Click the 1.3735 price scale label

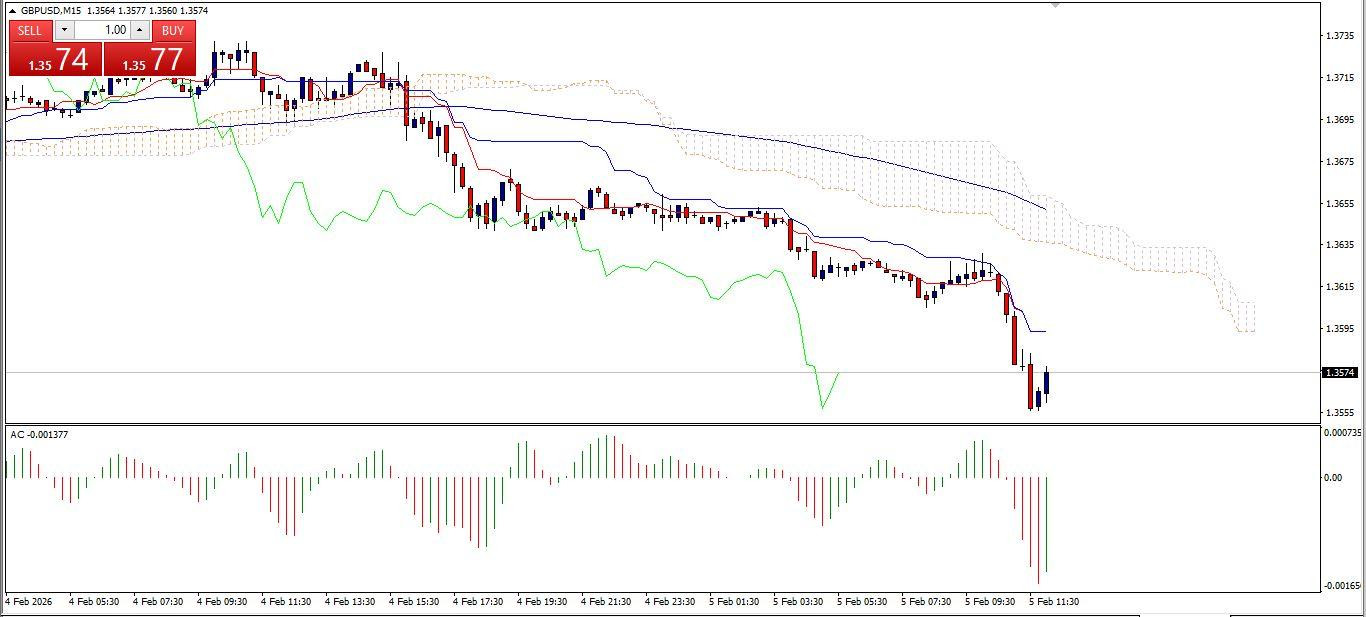click(x=1340, y=36)
